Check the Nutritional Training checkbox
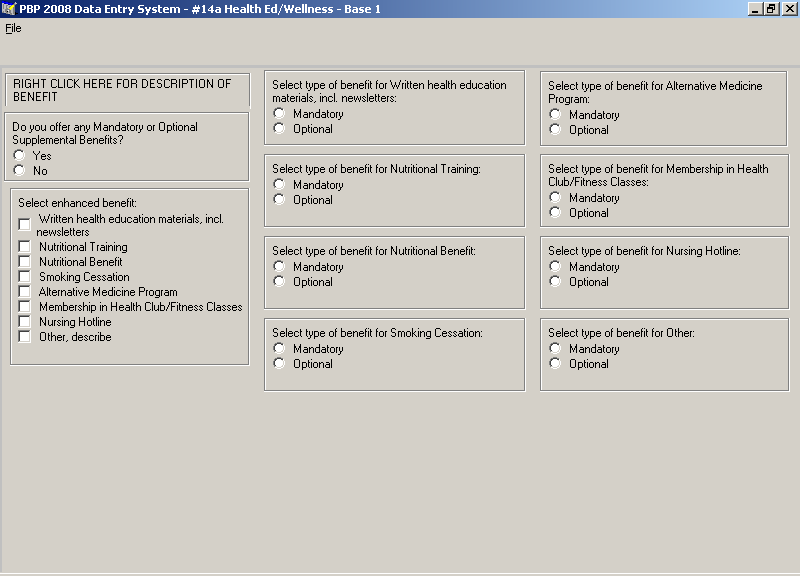 pos(24,246)
